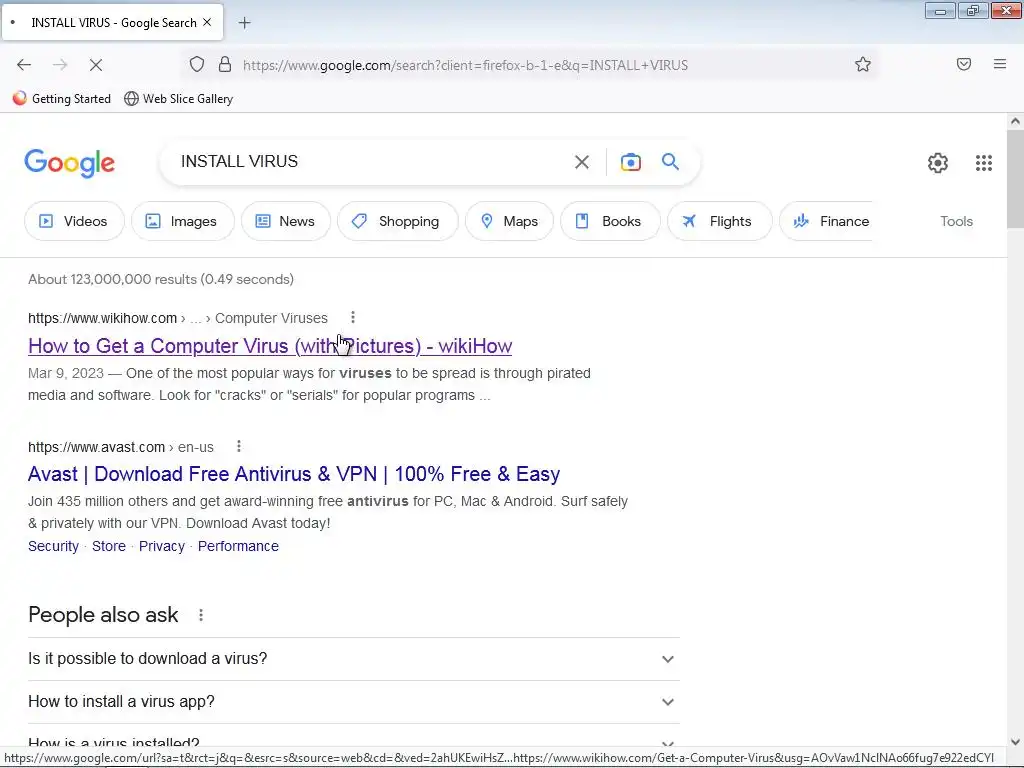Close the INSTALL VIRUS Google Search tab
Viewport: 1024px width, 768px height.
pyautogui.click(x=207, y=22)
